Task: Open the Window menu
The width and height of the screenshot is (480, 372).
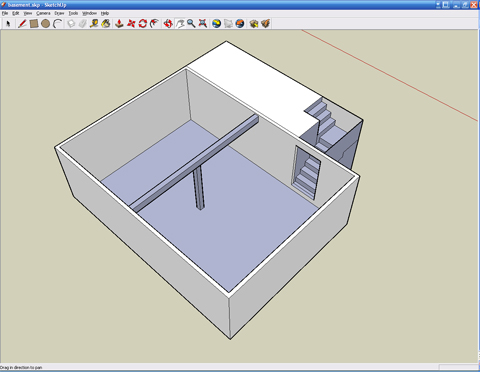Action: coord(89,13)
